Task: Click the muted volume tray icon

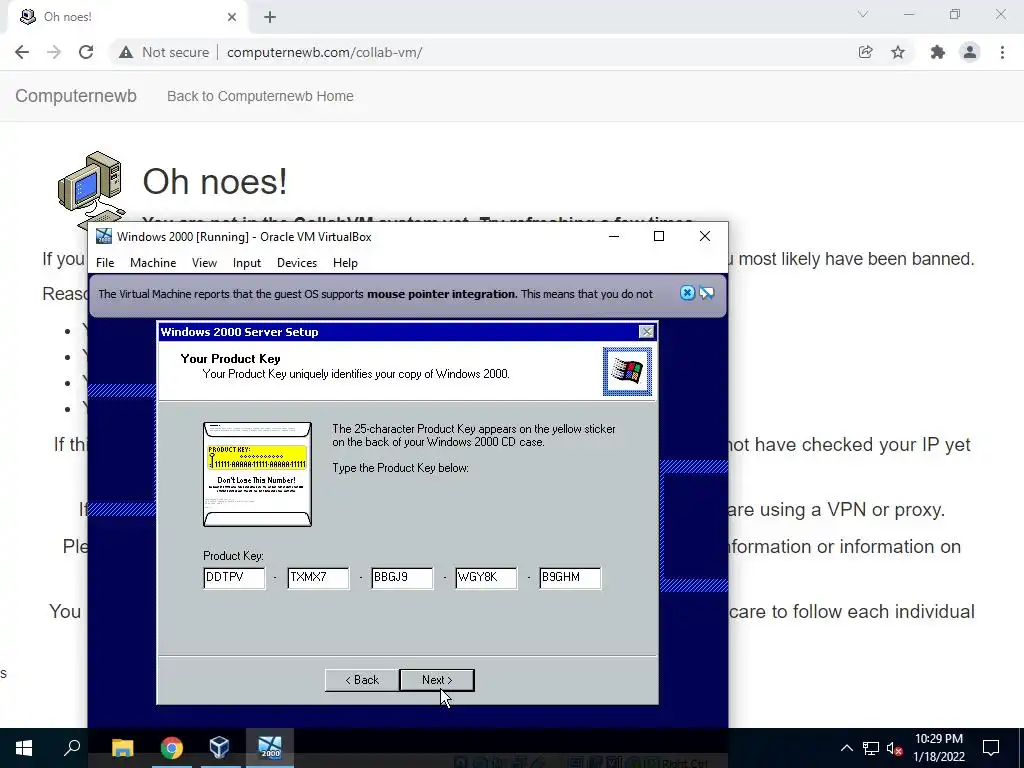Action: [894, 748]
